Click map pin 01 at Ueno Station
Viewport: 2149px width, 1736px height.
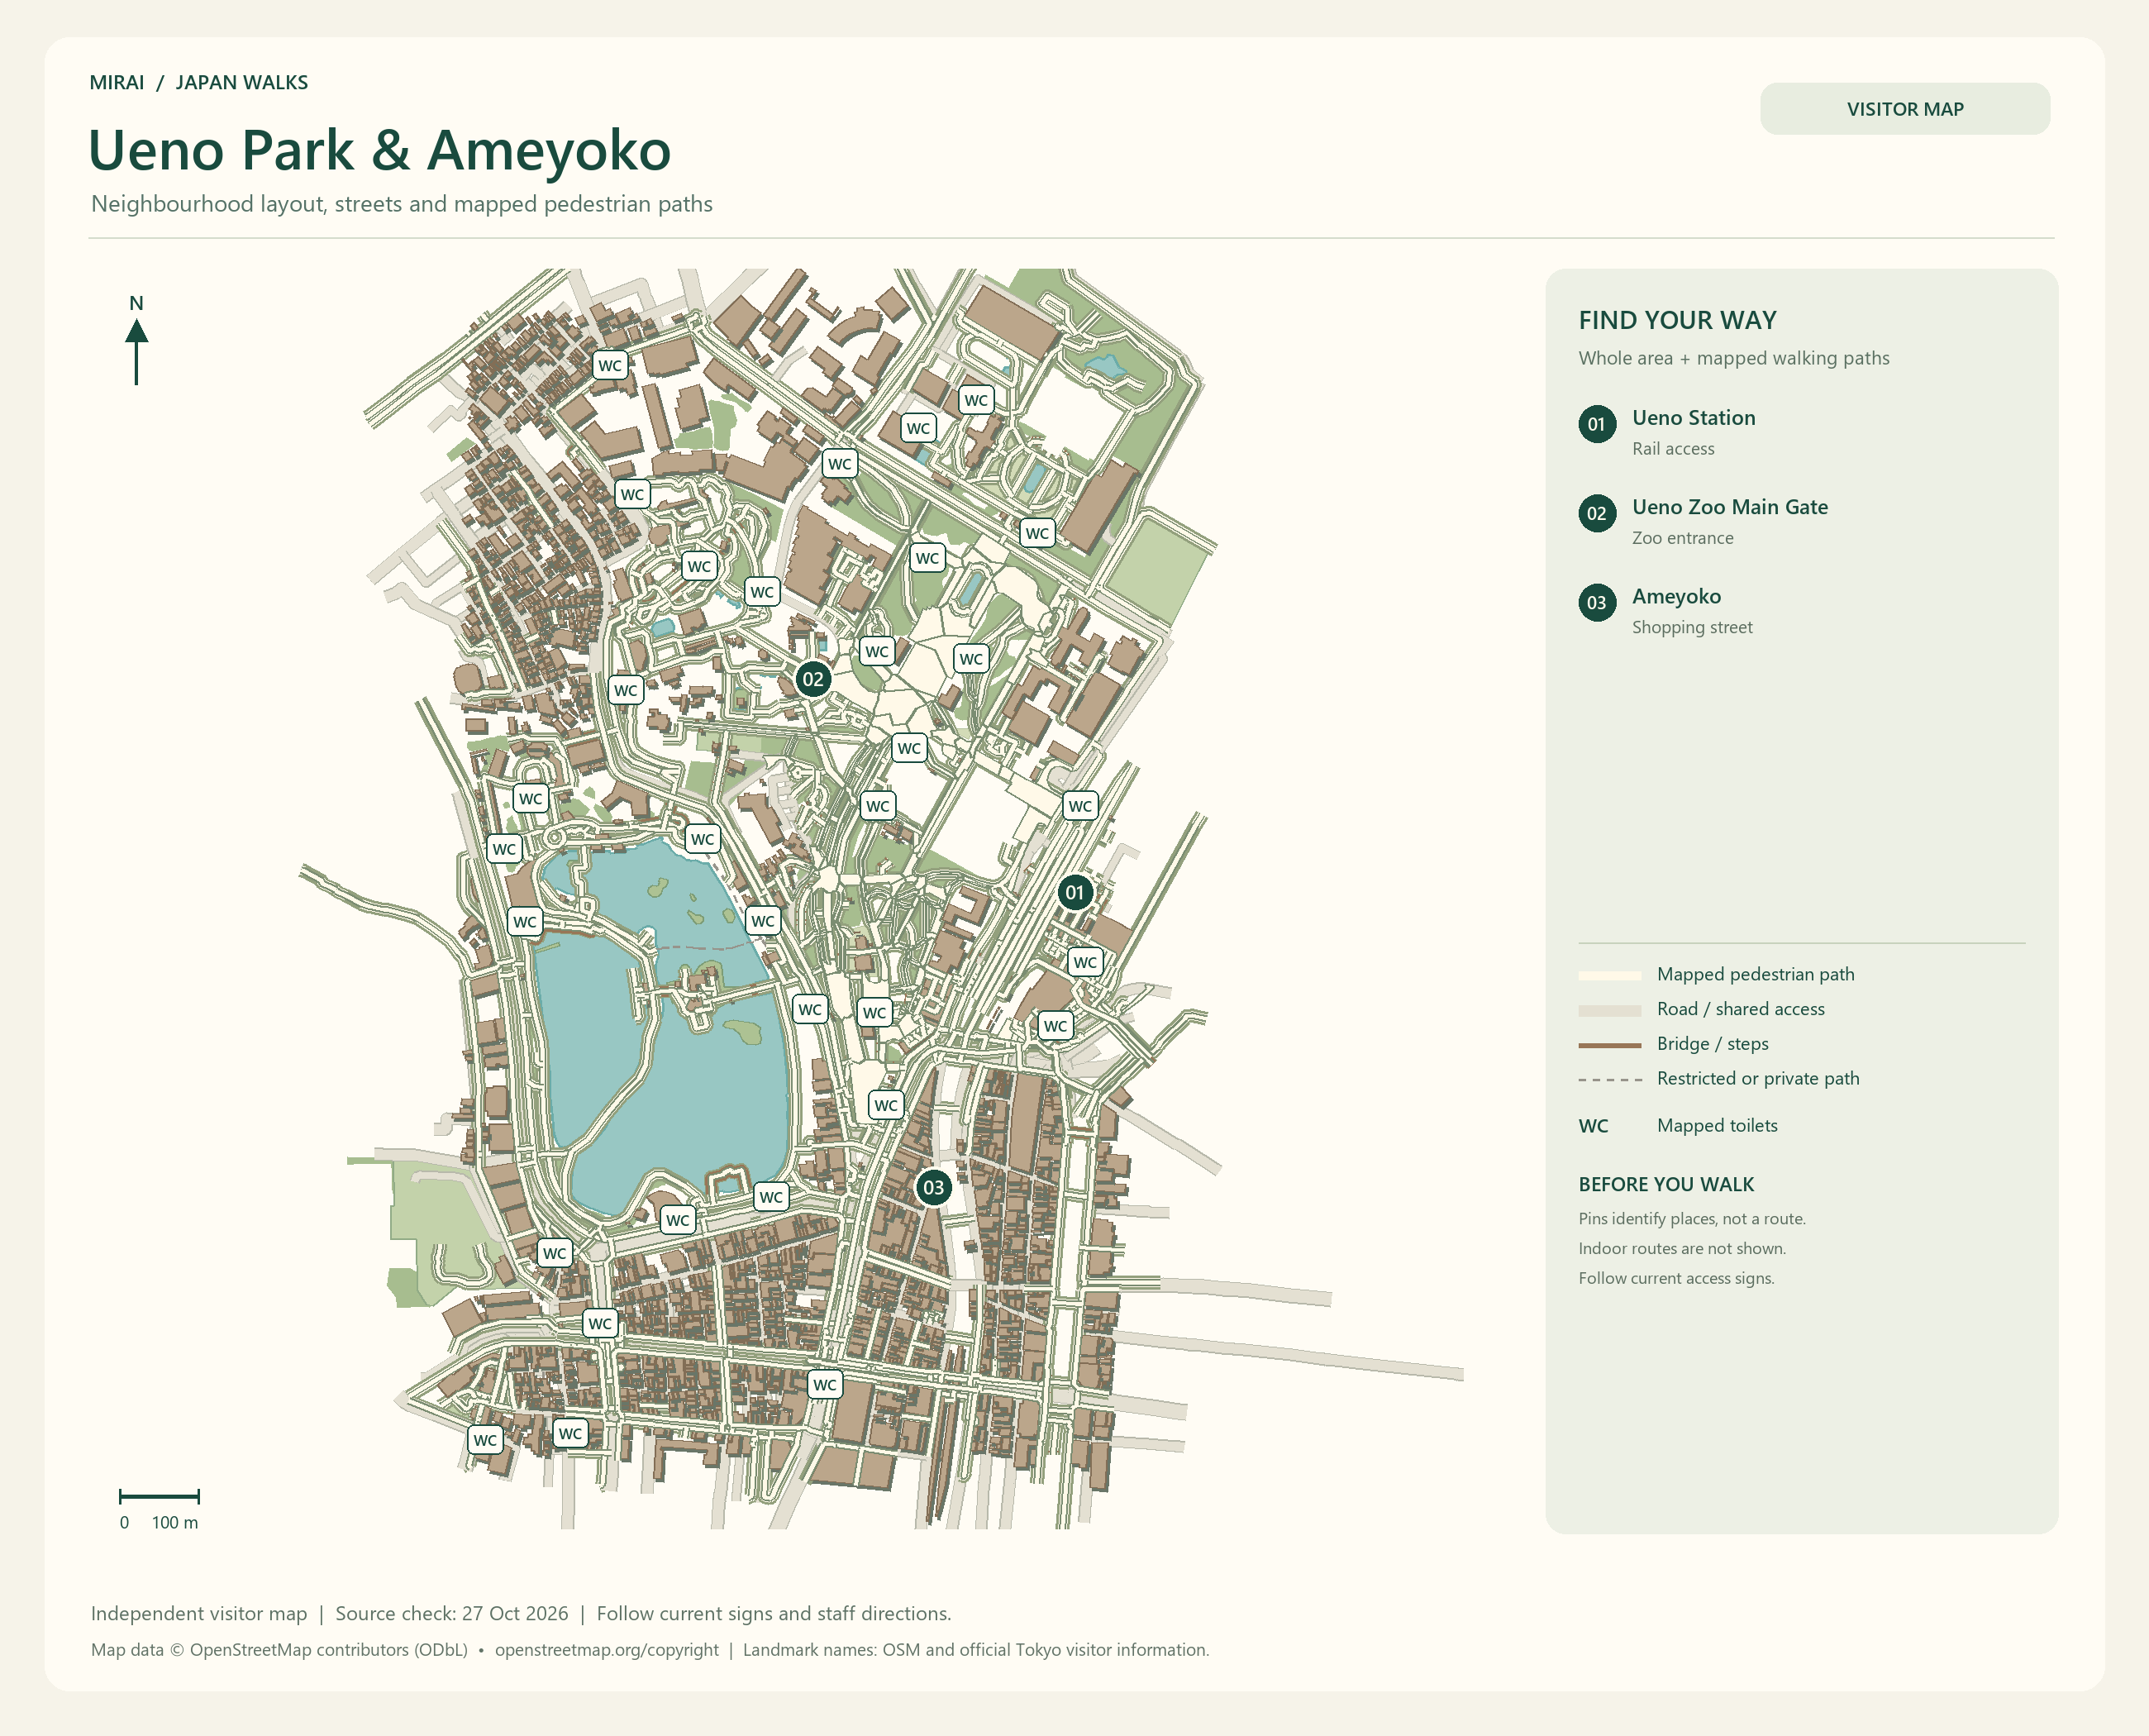click(x=1074, y=892)
